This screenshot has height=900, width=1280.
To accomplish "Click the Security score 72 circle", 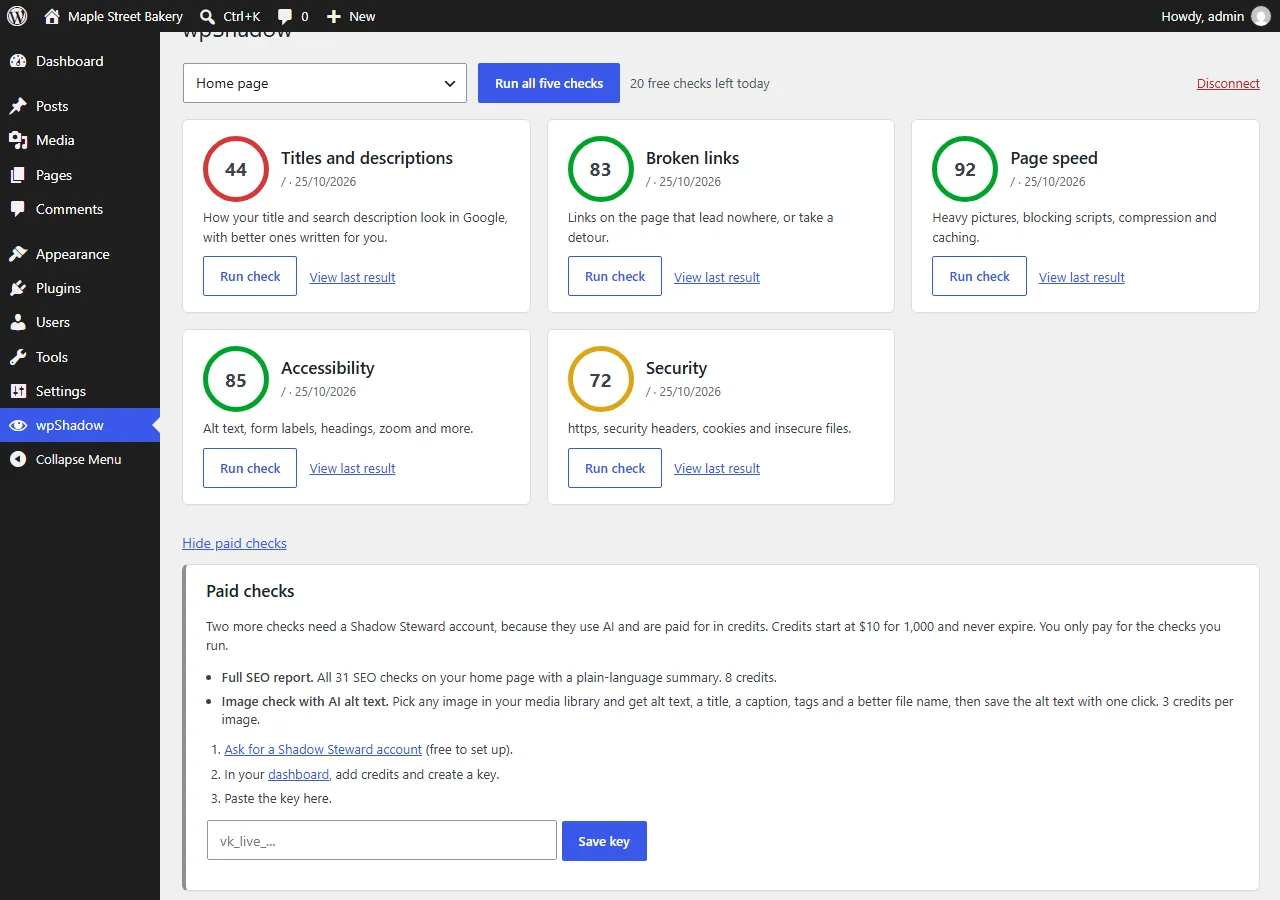I will 600,379.
